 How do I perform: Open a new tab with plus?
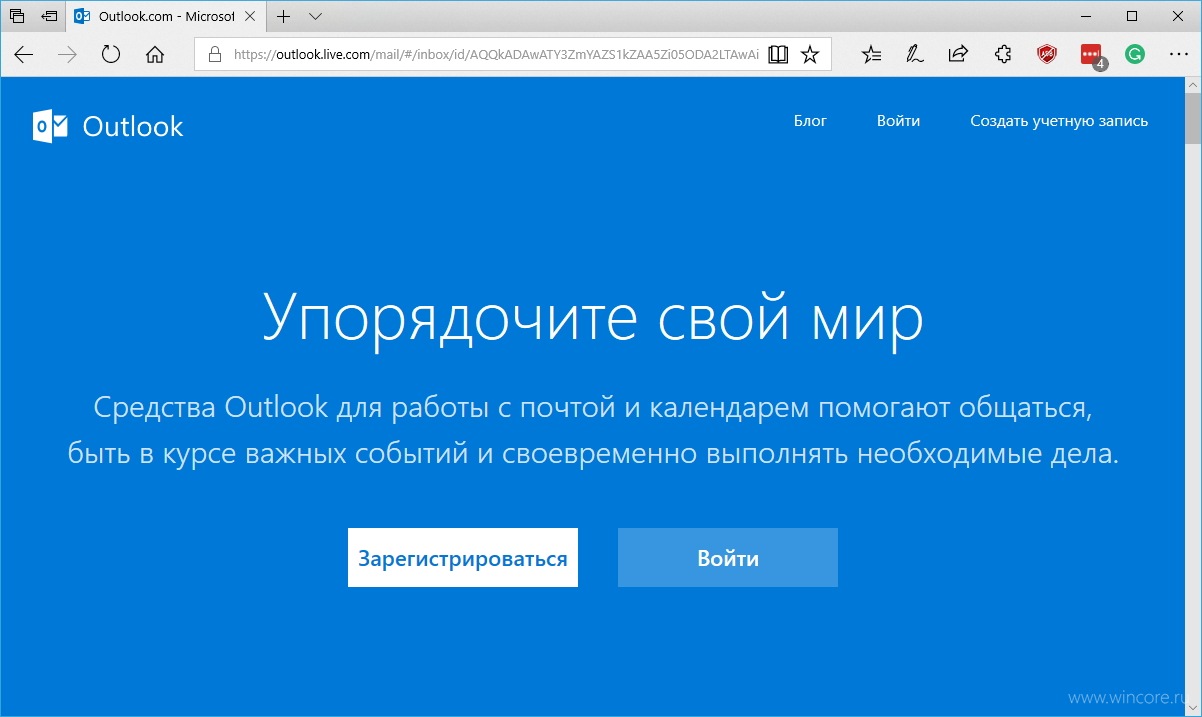click(x=284, y=16)
